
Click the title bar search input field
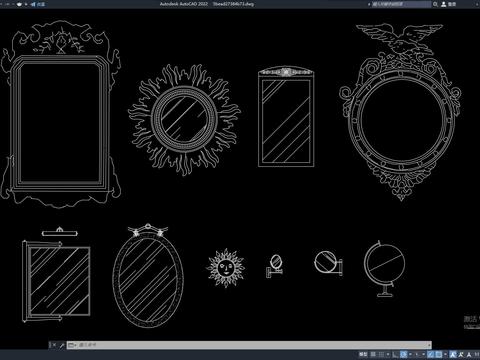point(401,4)
